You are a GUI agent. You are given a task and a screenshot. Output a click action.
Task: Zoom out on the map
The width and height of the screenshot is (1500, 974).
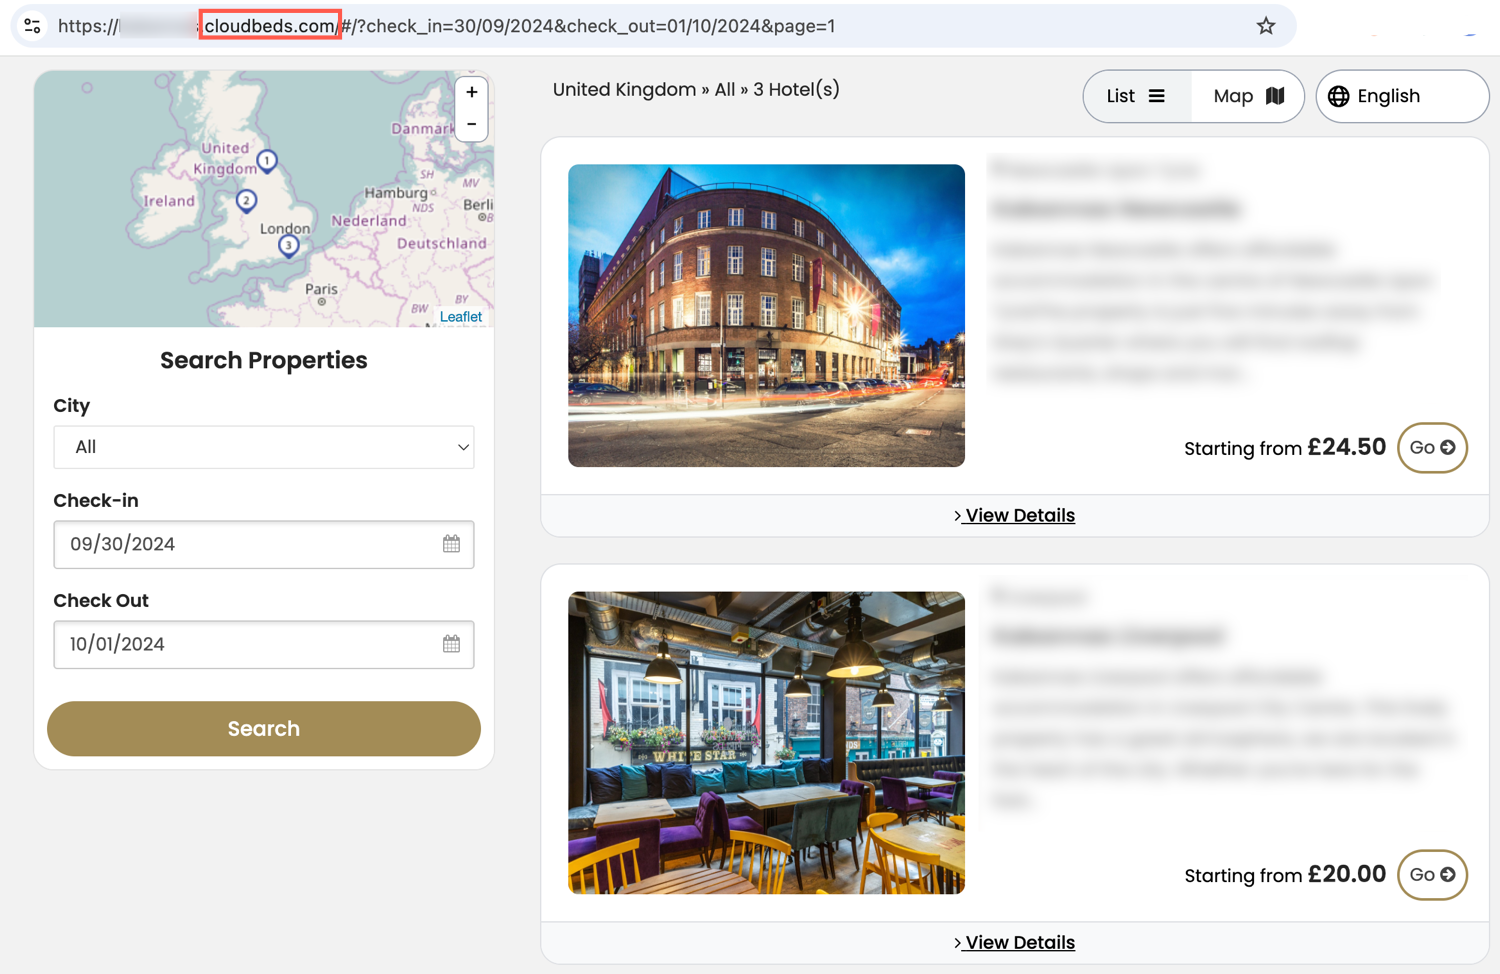[x=471, y=125]
